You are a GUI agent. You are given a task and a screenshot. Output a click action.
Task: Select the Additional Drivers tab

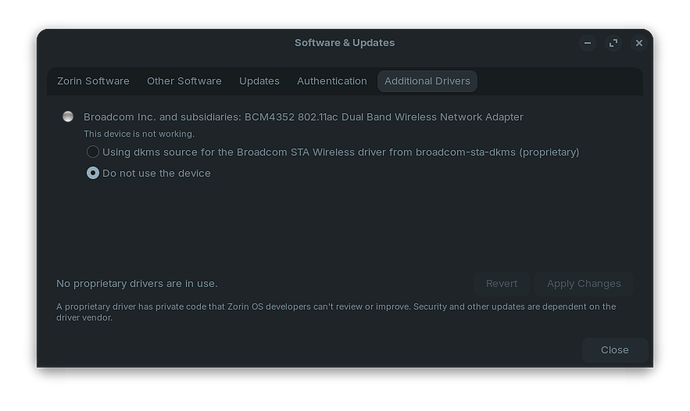[x=427, y=81]
